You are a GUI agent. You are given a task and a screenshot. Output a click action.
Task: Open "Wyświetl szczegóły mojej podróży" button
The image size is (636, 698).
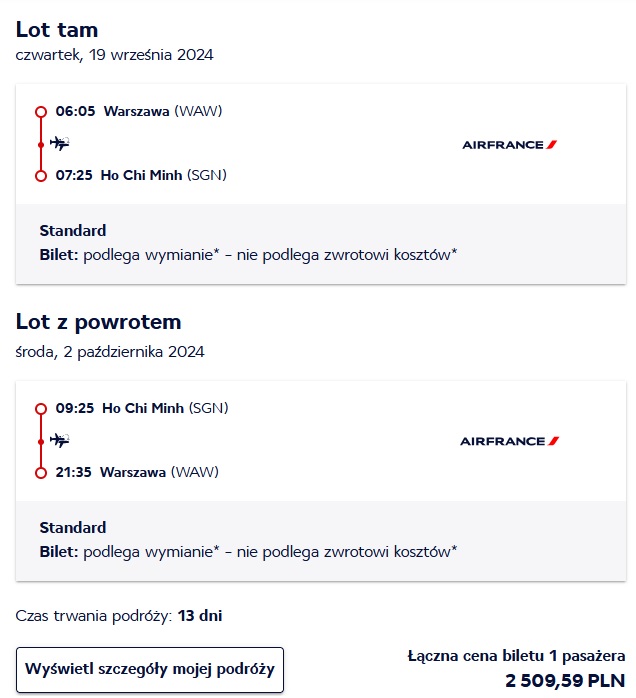tap(150, 669)
